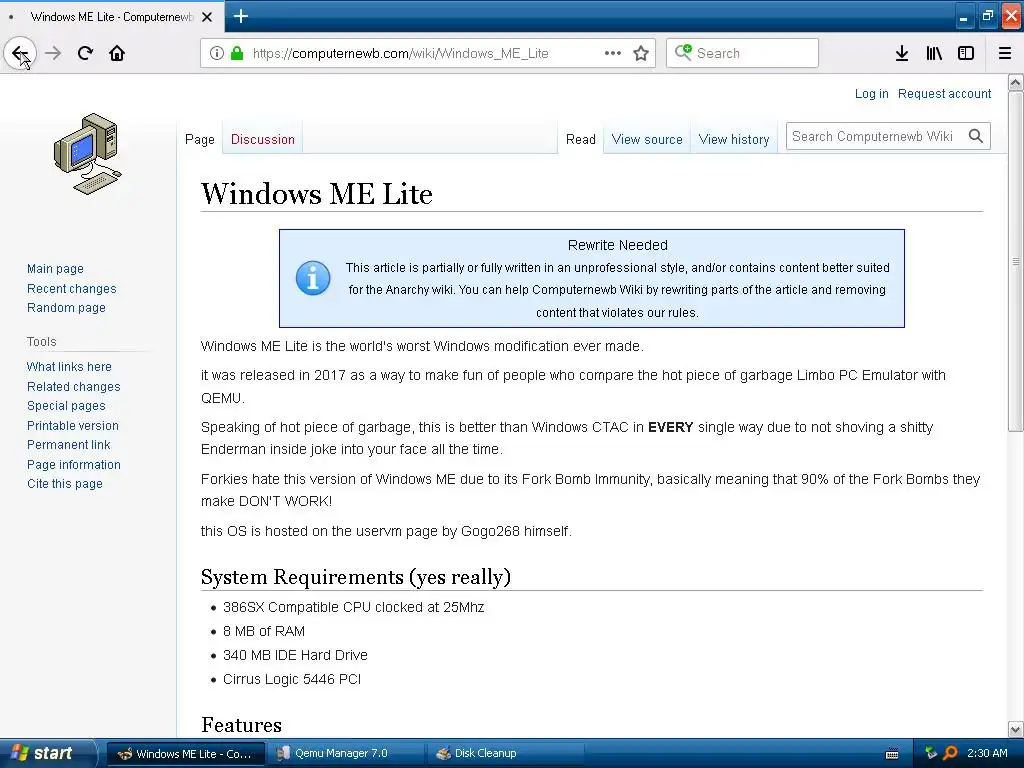Open the Discussion tab
This screenshot has width=1024, height=768.
[x=263, y=139]
